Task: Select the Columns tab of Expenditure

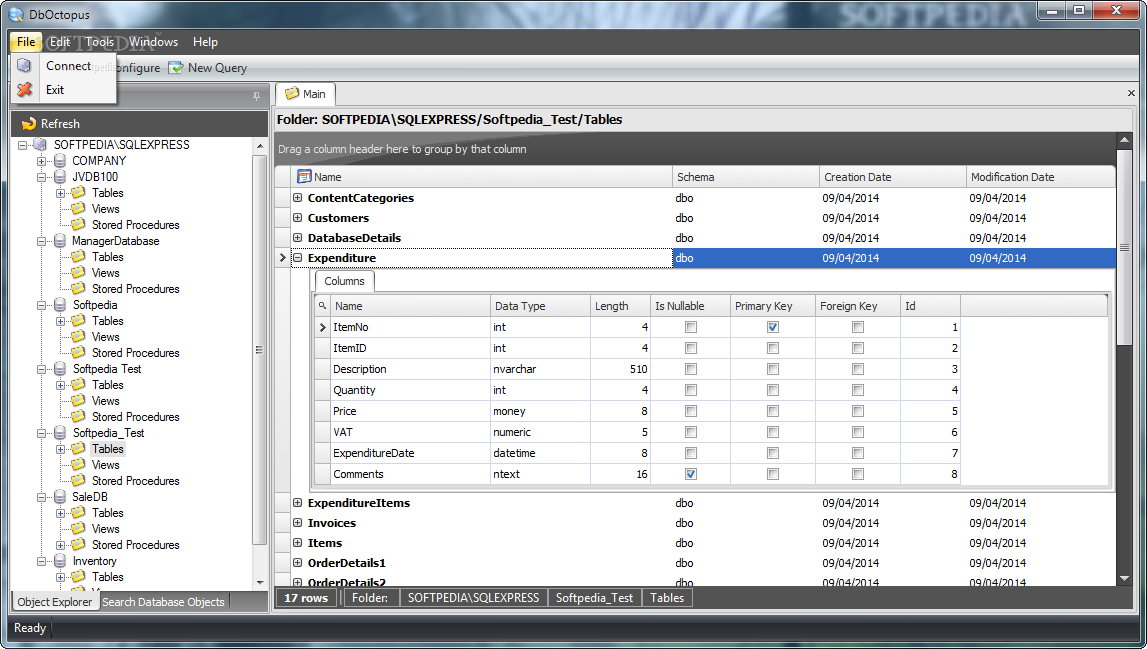Action: pyautogui.click(x=345, y=281)
